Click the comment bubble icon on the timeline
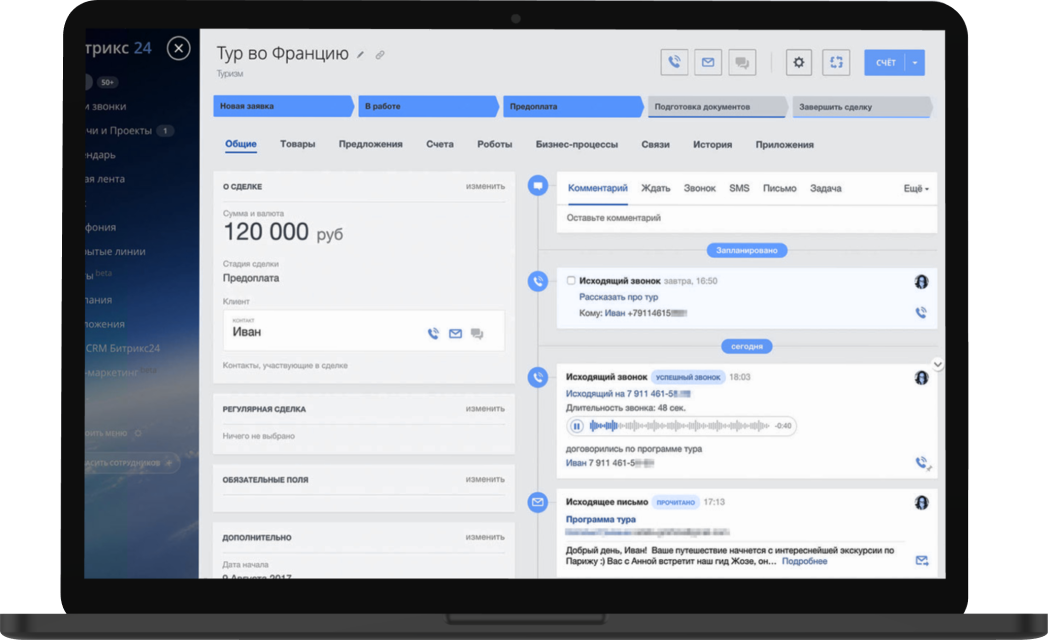The height and width of the screenshot is (640, 1048). 538,185
